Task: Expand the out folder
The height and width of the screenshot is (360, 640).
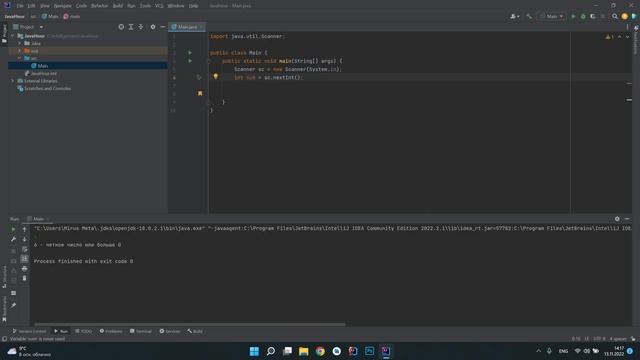Action: coord(20,51)
